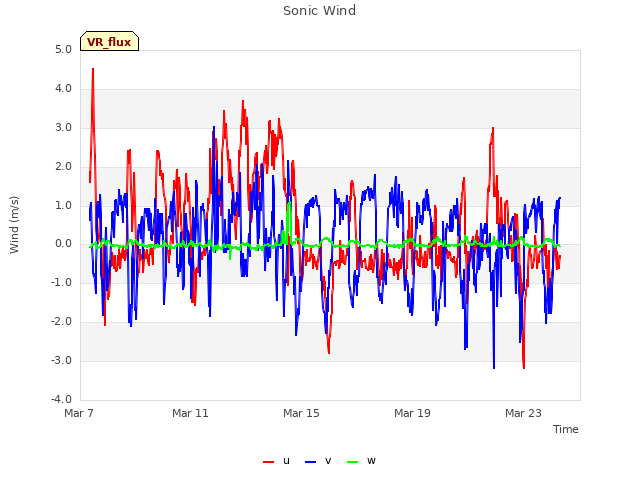Click the Mar 11 x-axis label
Screen dimensions: 640x480
click(190, 413)
